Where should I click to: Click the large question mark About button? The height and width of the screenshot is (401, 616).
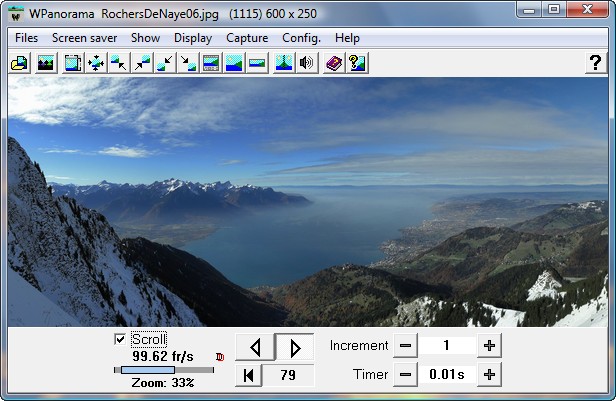click(594, 64)
